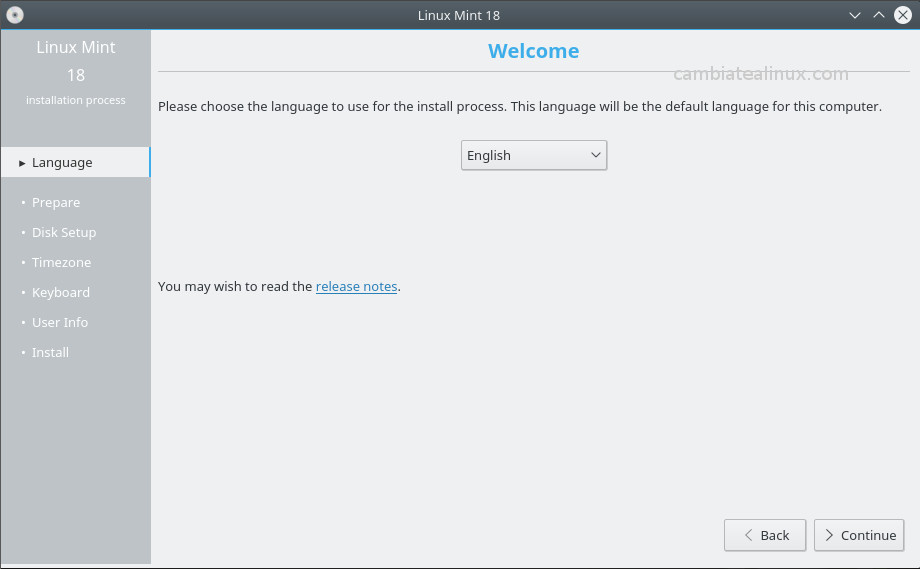Viewport: 920px width, 569px height.
Task: Click the Welcome heading
Action: point(533,51)
